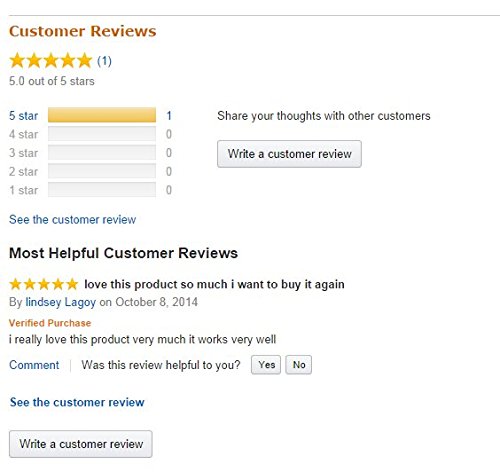Screen dimensions: 500x472
Task: Click bottom Write a customer review button
Action: pyautogui.click(x=81, y=444)
